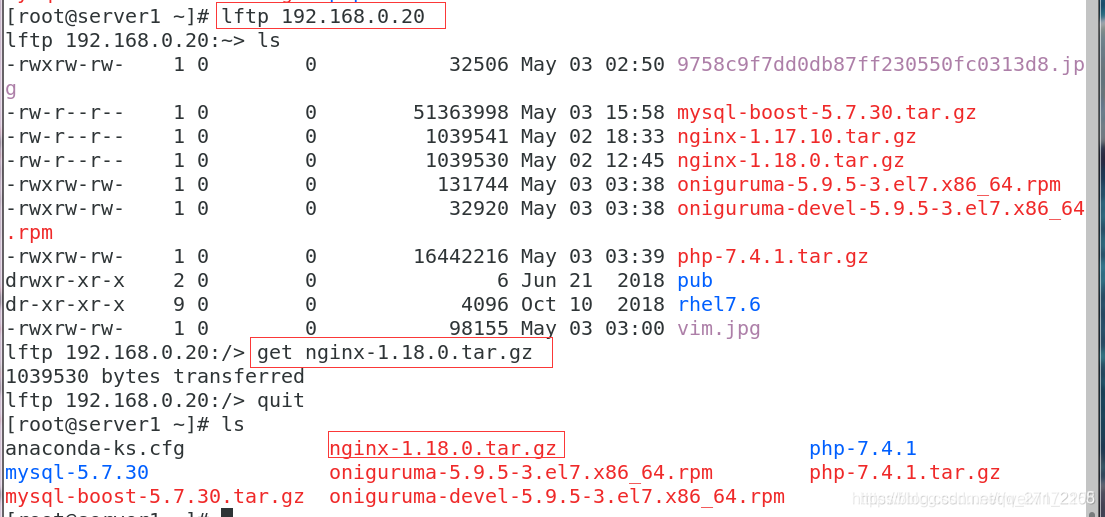Click the blue mysql-5.7.30 directory
The width and height of the screenshot is (1105, 517).
[x=77, y=472]
